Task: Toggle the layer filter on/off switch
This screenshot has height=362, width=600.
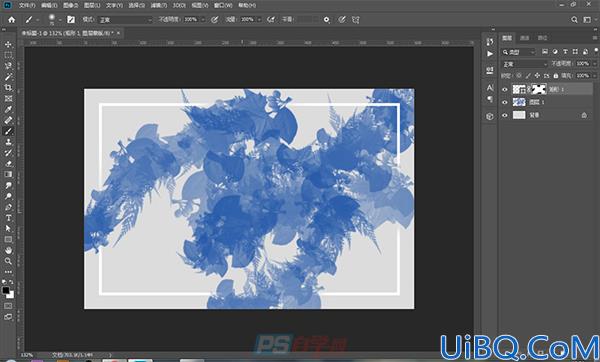Action: coord(596,51)
